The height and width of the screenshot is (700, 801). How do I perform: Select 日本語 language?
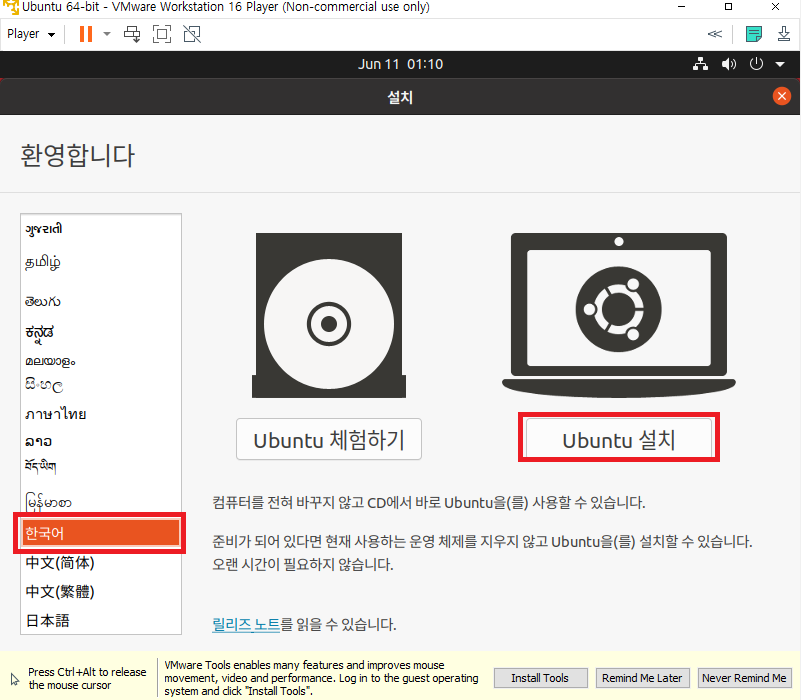101,621
